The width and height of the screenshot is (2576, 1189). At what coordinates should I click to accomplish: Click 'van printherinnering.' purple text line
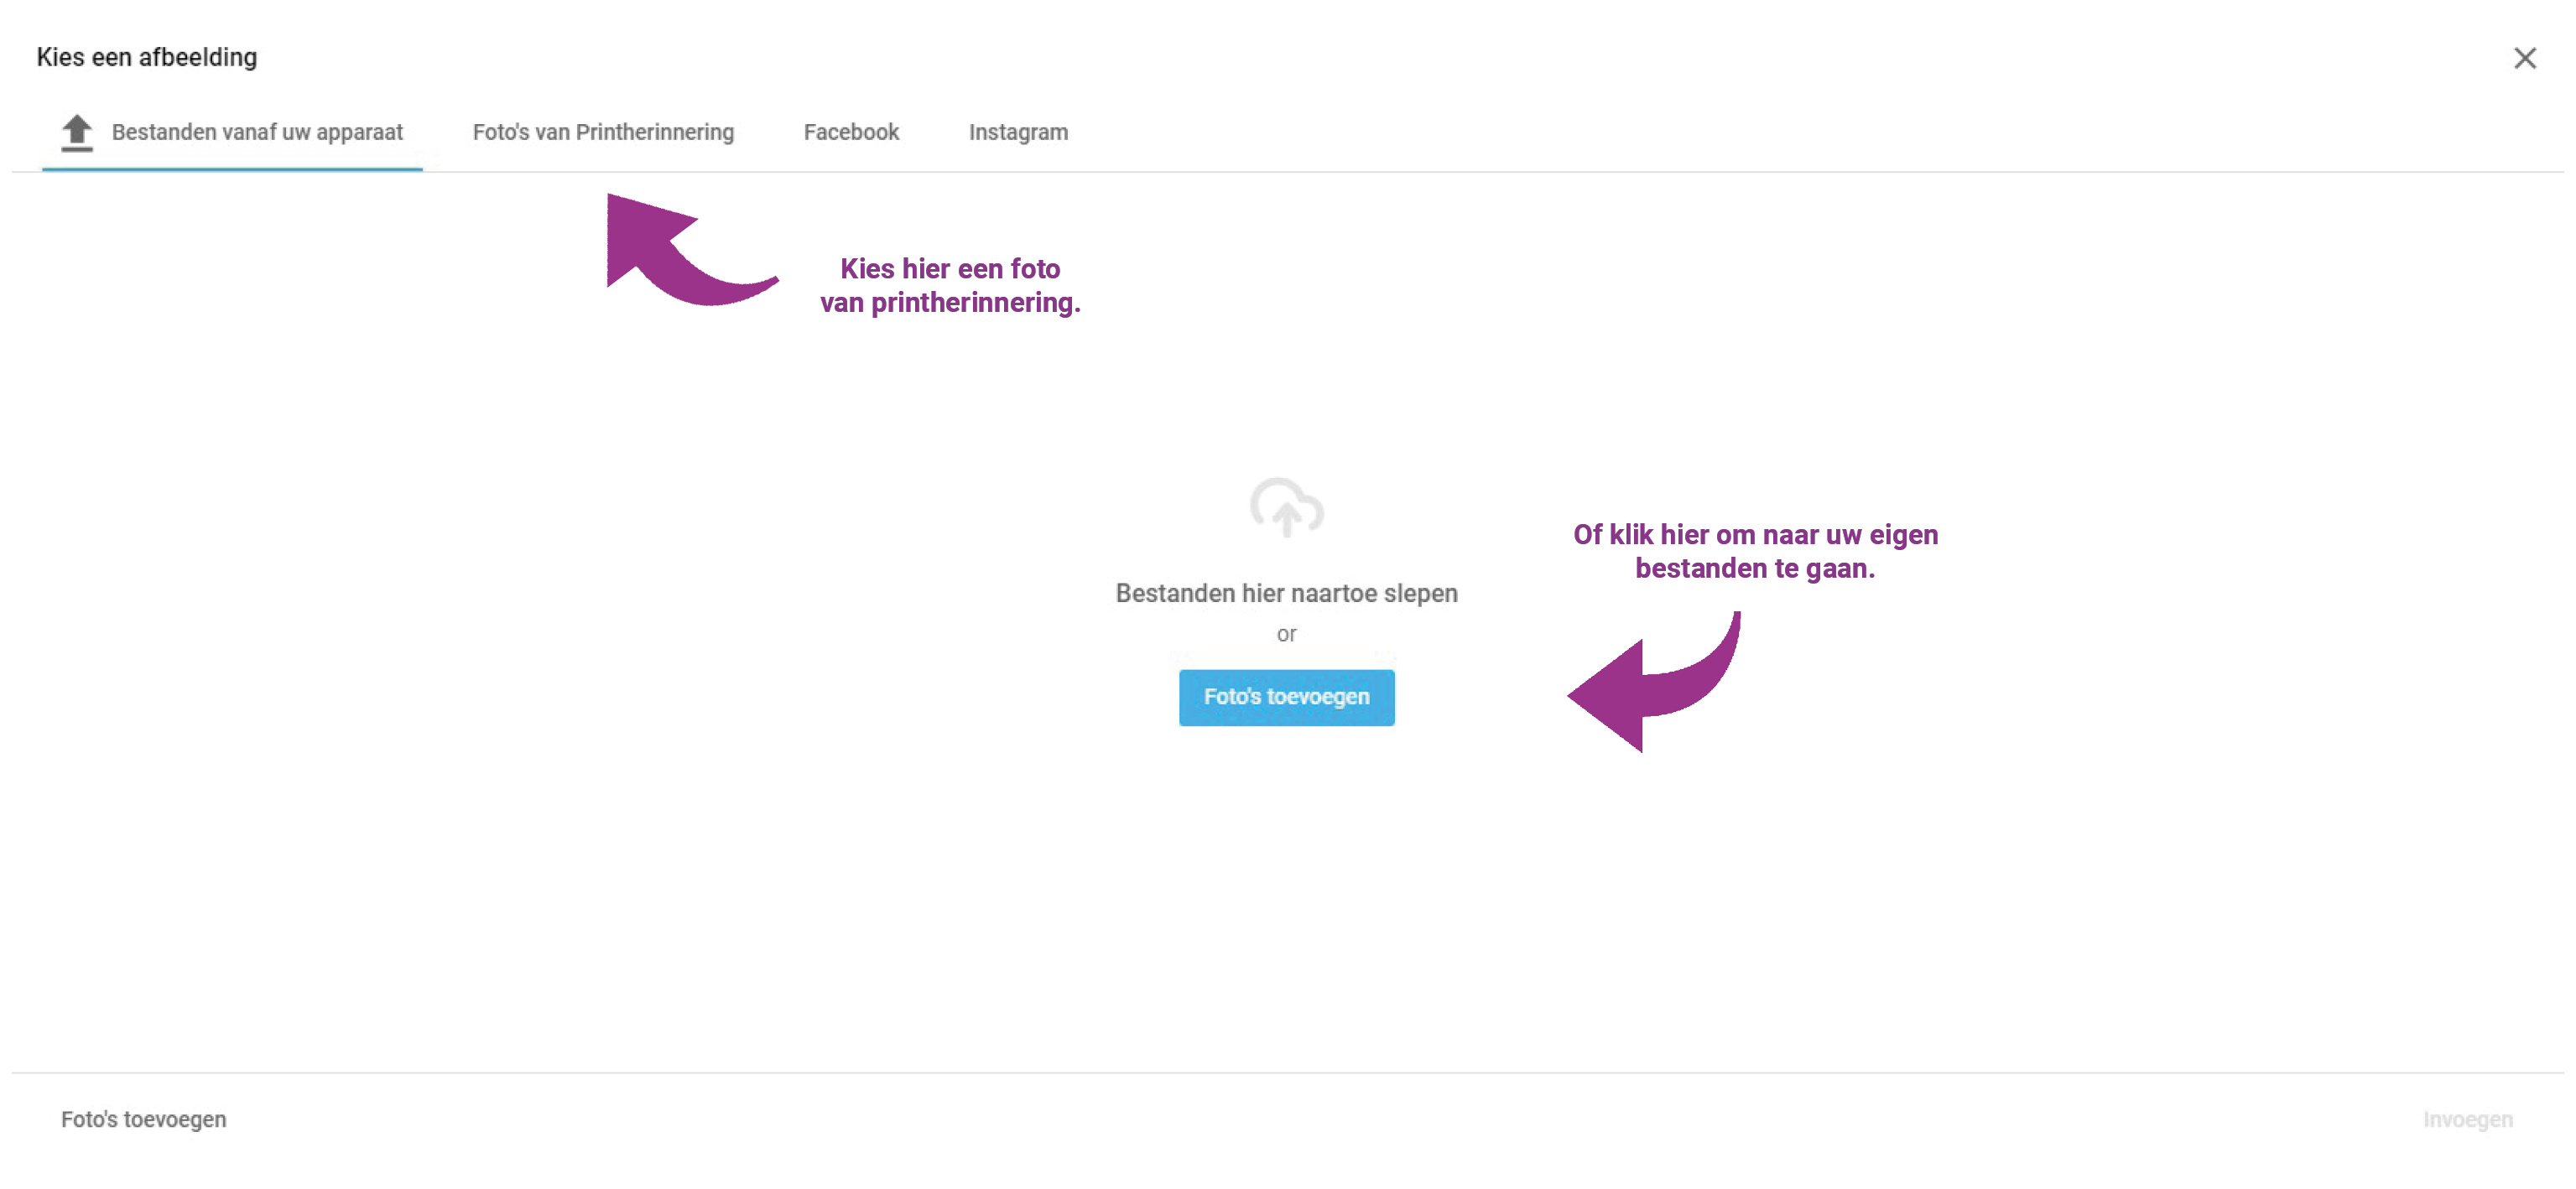(x=949, y=302)
